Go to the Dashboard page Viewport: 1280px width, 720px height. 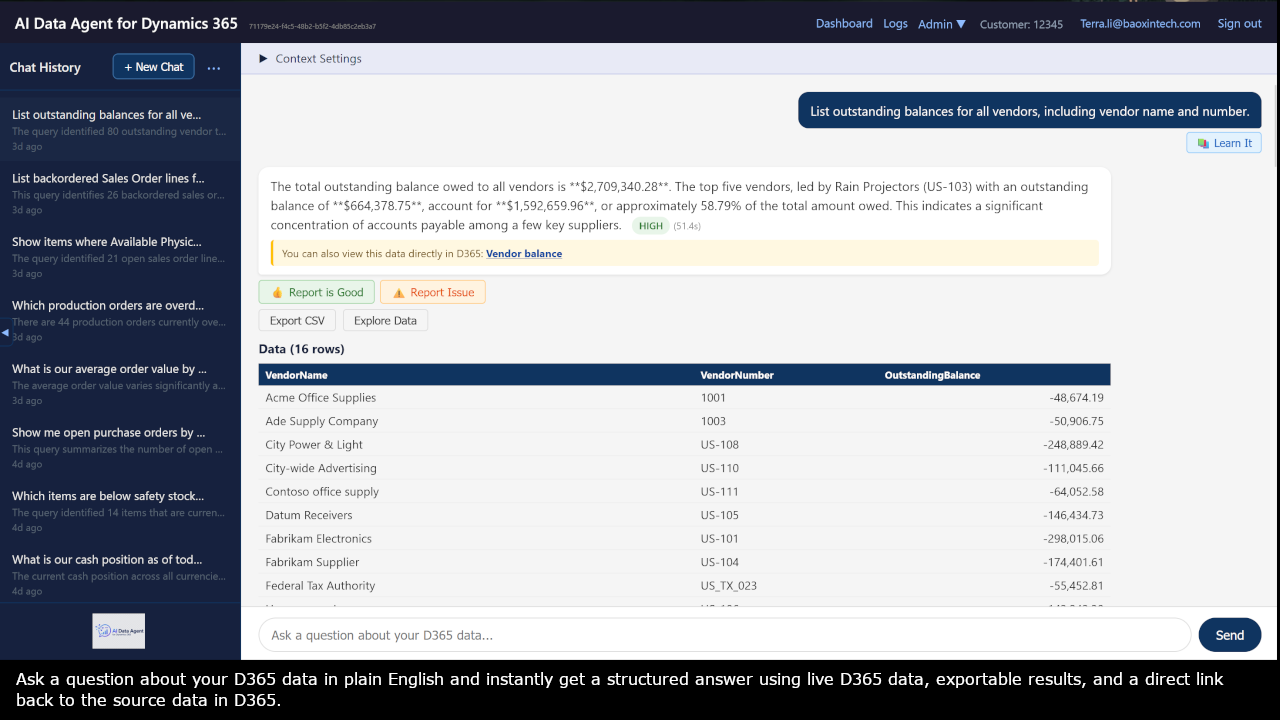tap(844, 24)
